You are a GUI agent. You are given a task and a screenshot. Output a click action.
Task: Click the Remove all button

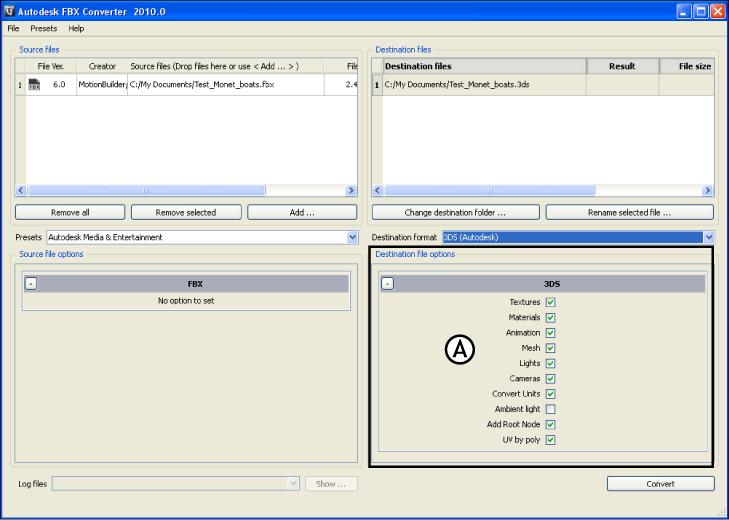(x=70, y=213)
